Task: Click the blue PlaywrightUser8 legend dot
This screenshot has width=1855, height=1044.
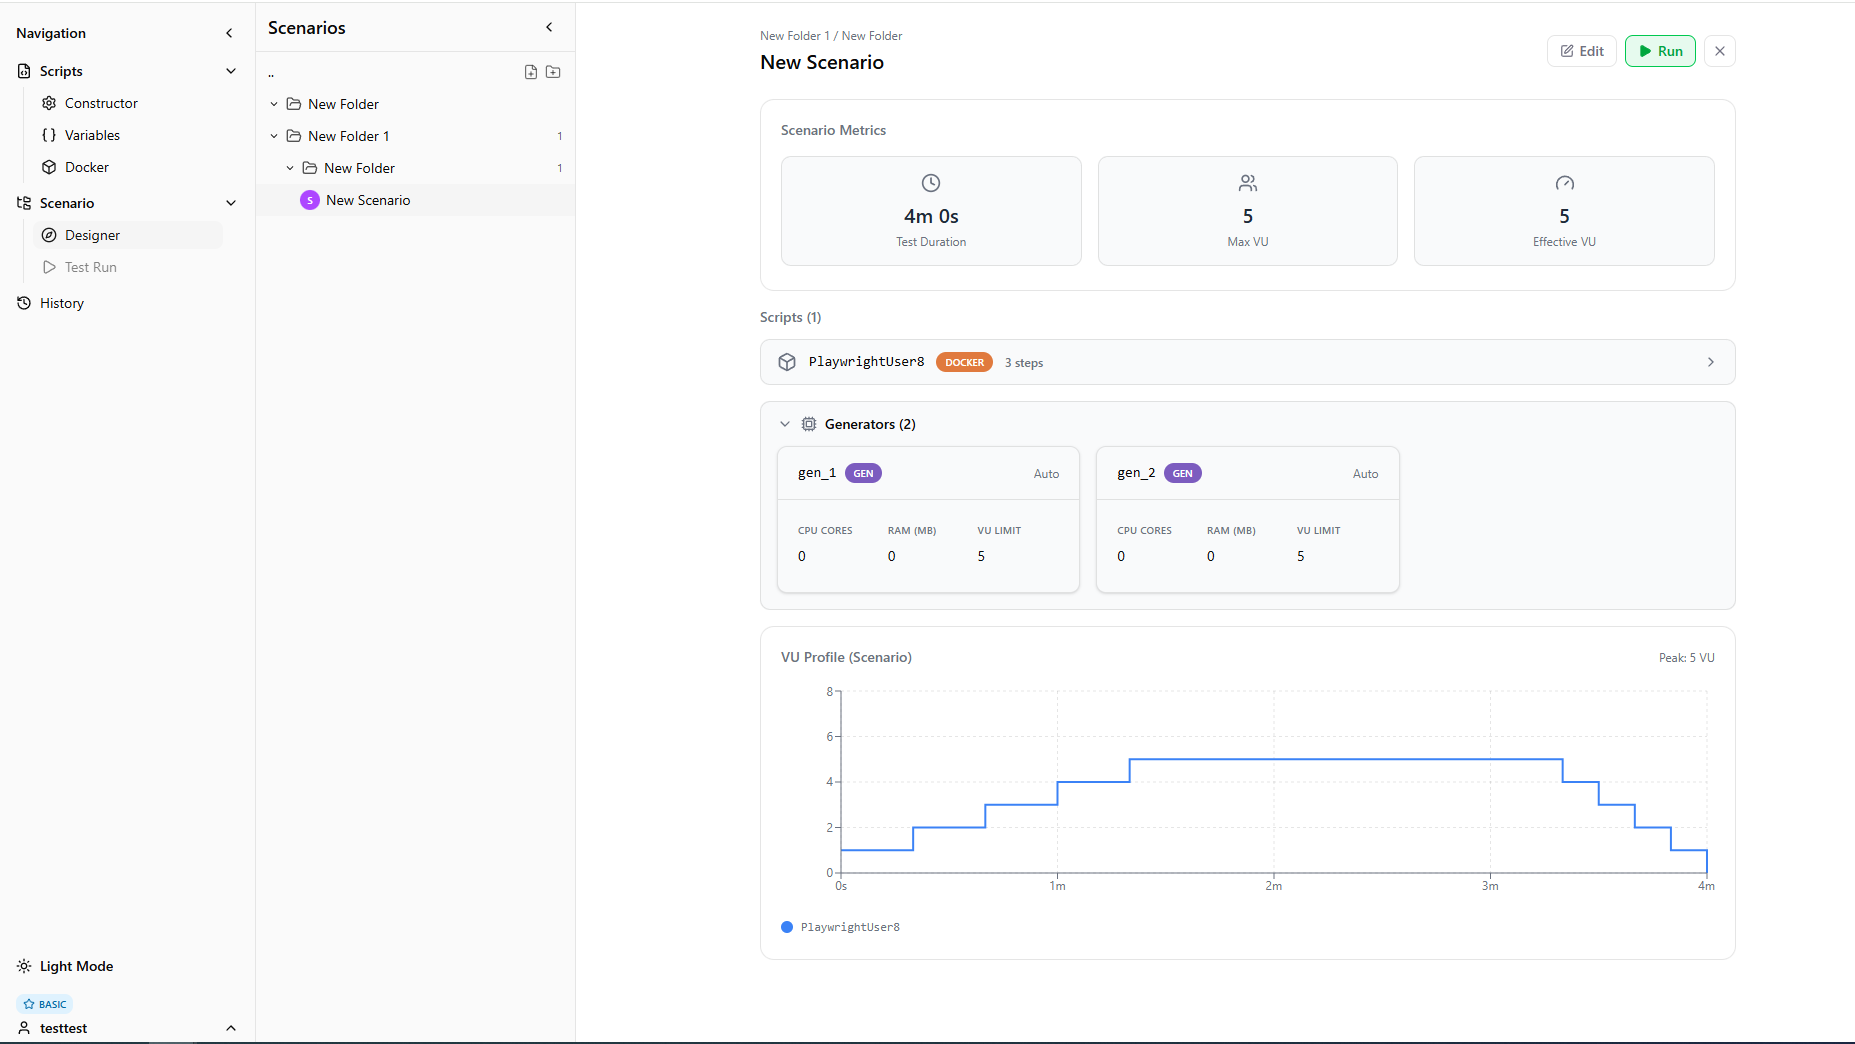Action: pyautogui.click(x=787, y=927)
